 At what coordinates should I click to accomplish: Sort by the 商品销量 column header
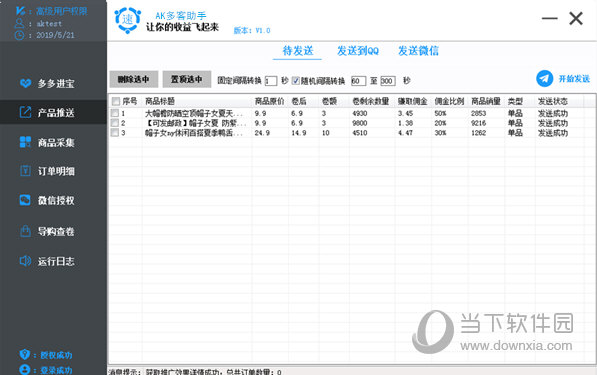486,101
